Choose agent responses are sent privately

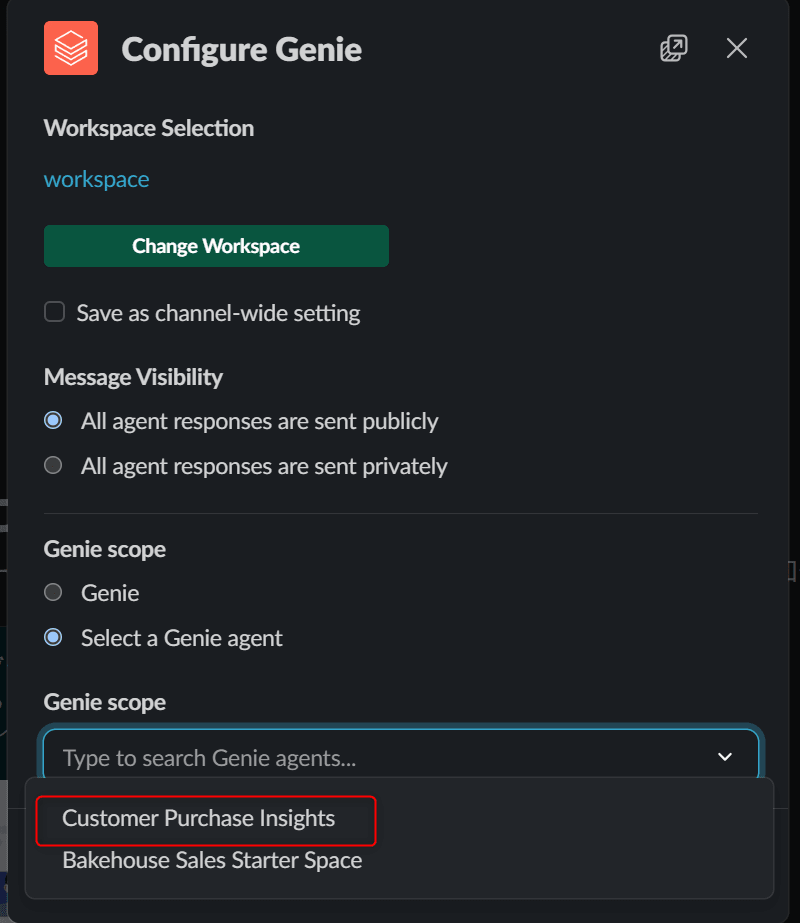[53, 466]
